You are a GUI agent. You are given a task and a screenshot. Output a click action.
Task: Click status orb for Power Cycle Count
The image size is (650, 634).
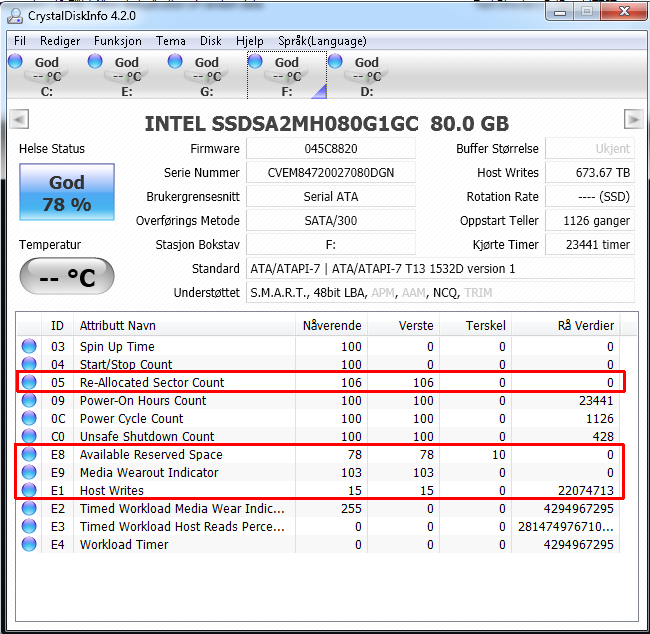click(x=29, y=418)
